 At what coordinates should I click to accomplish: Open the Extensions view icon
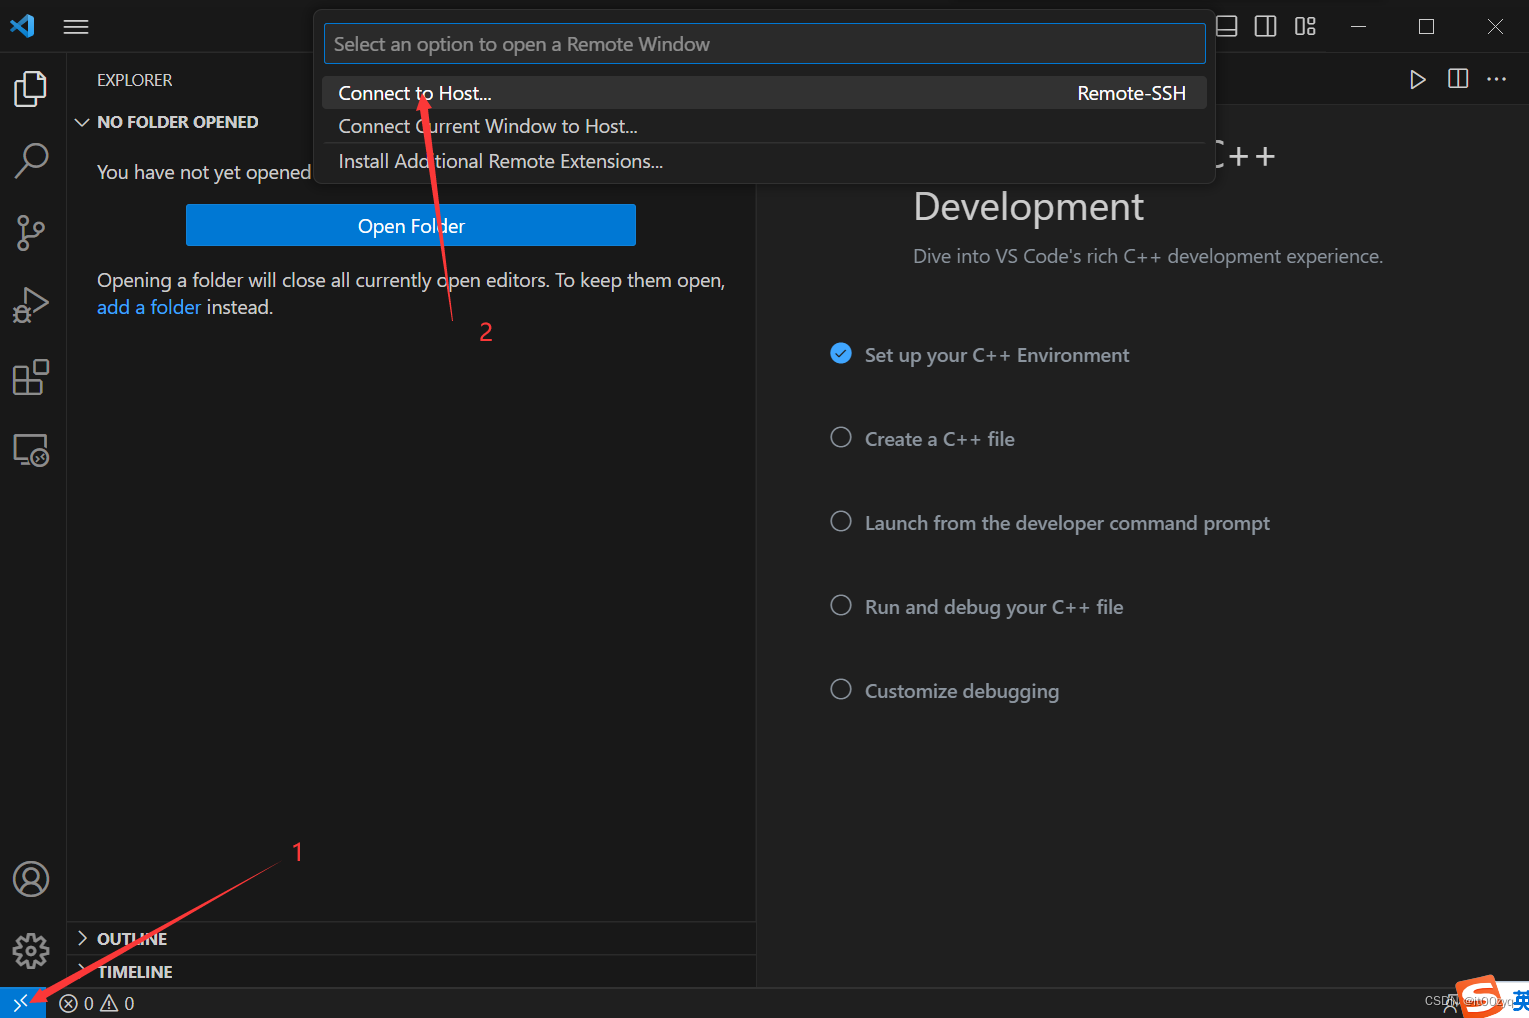[x=31, y=378]
